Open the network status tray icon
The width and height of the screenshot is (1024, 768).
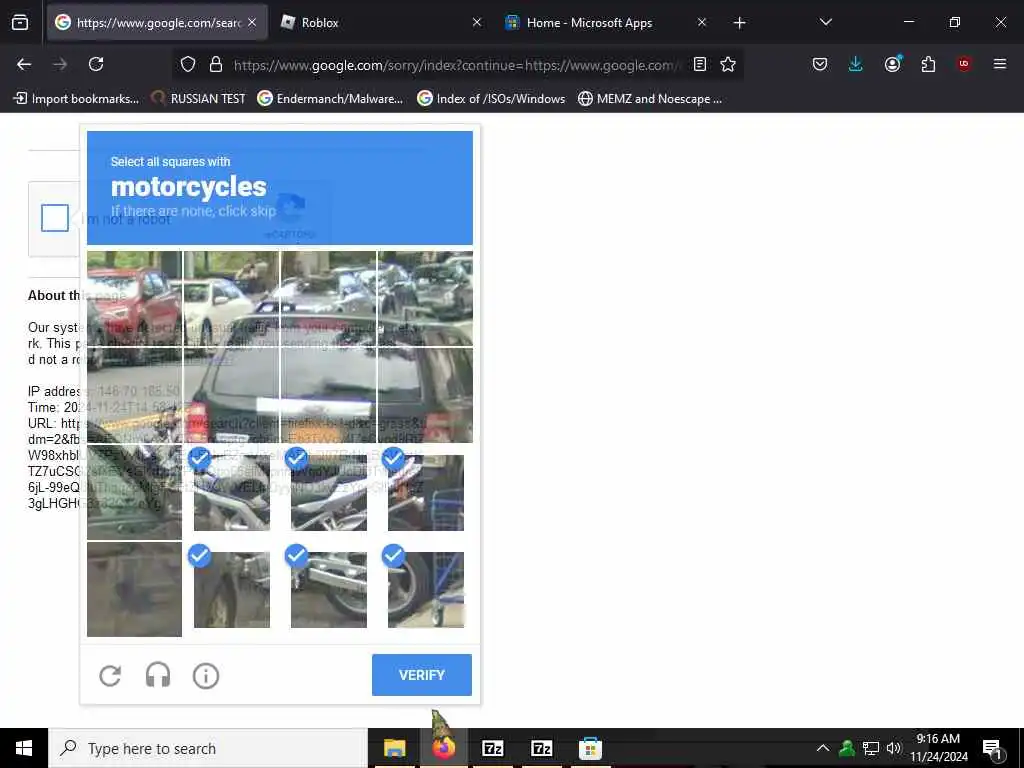coord(871,748)
